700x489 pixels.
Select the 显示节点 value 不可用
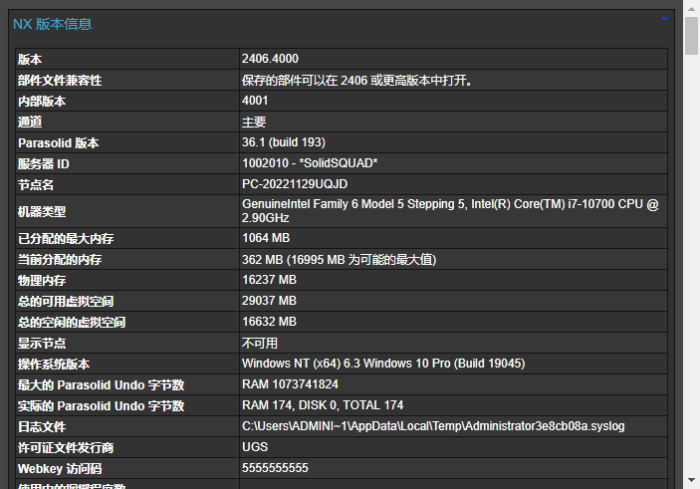coord(260,343)
